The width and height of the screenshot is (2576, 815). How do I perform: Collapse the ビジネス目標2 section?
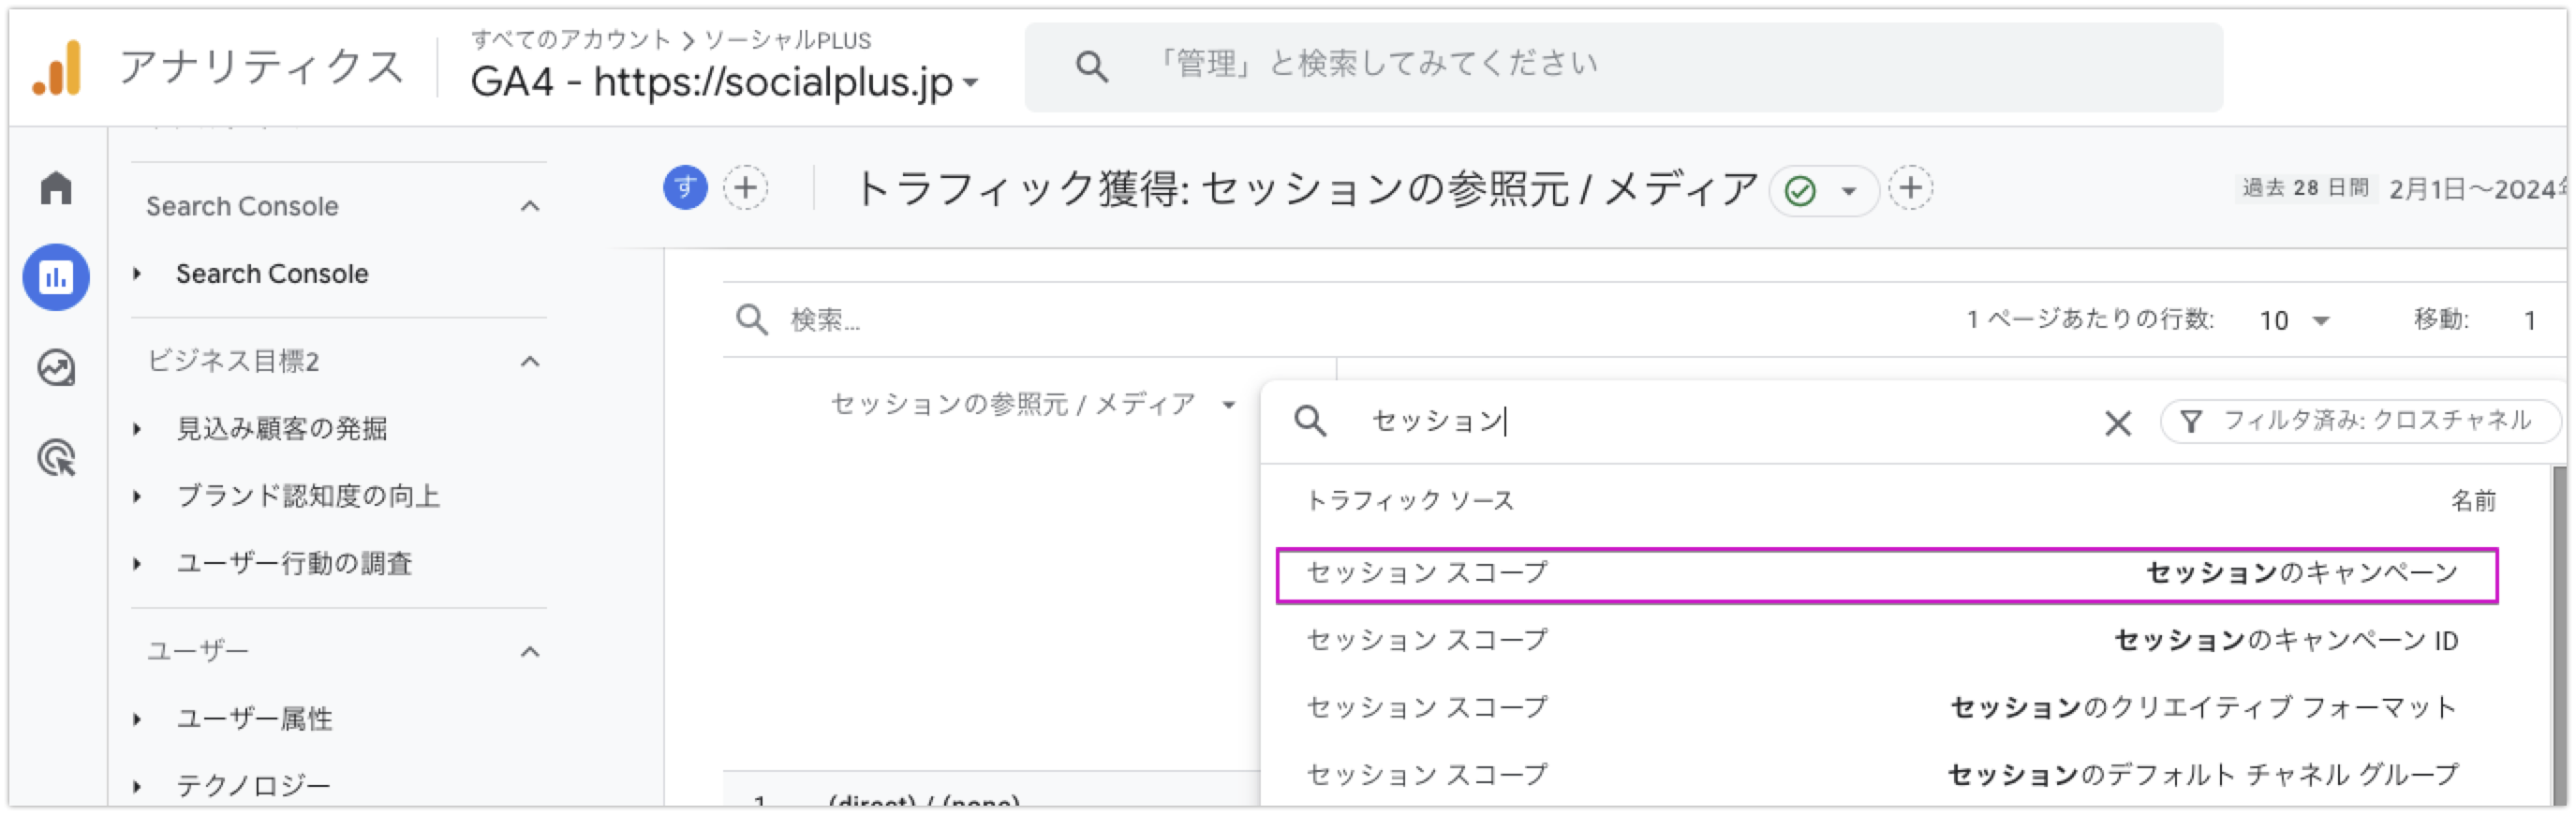(x=530, y=361)
